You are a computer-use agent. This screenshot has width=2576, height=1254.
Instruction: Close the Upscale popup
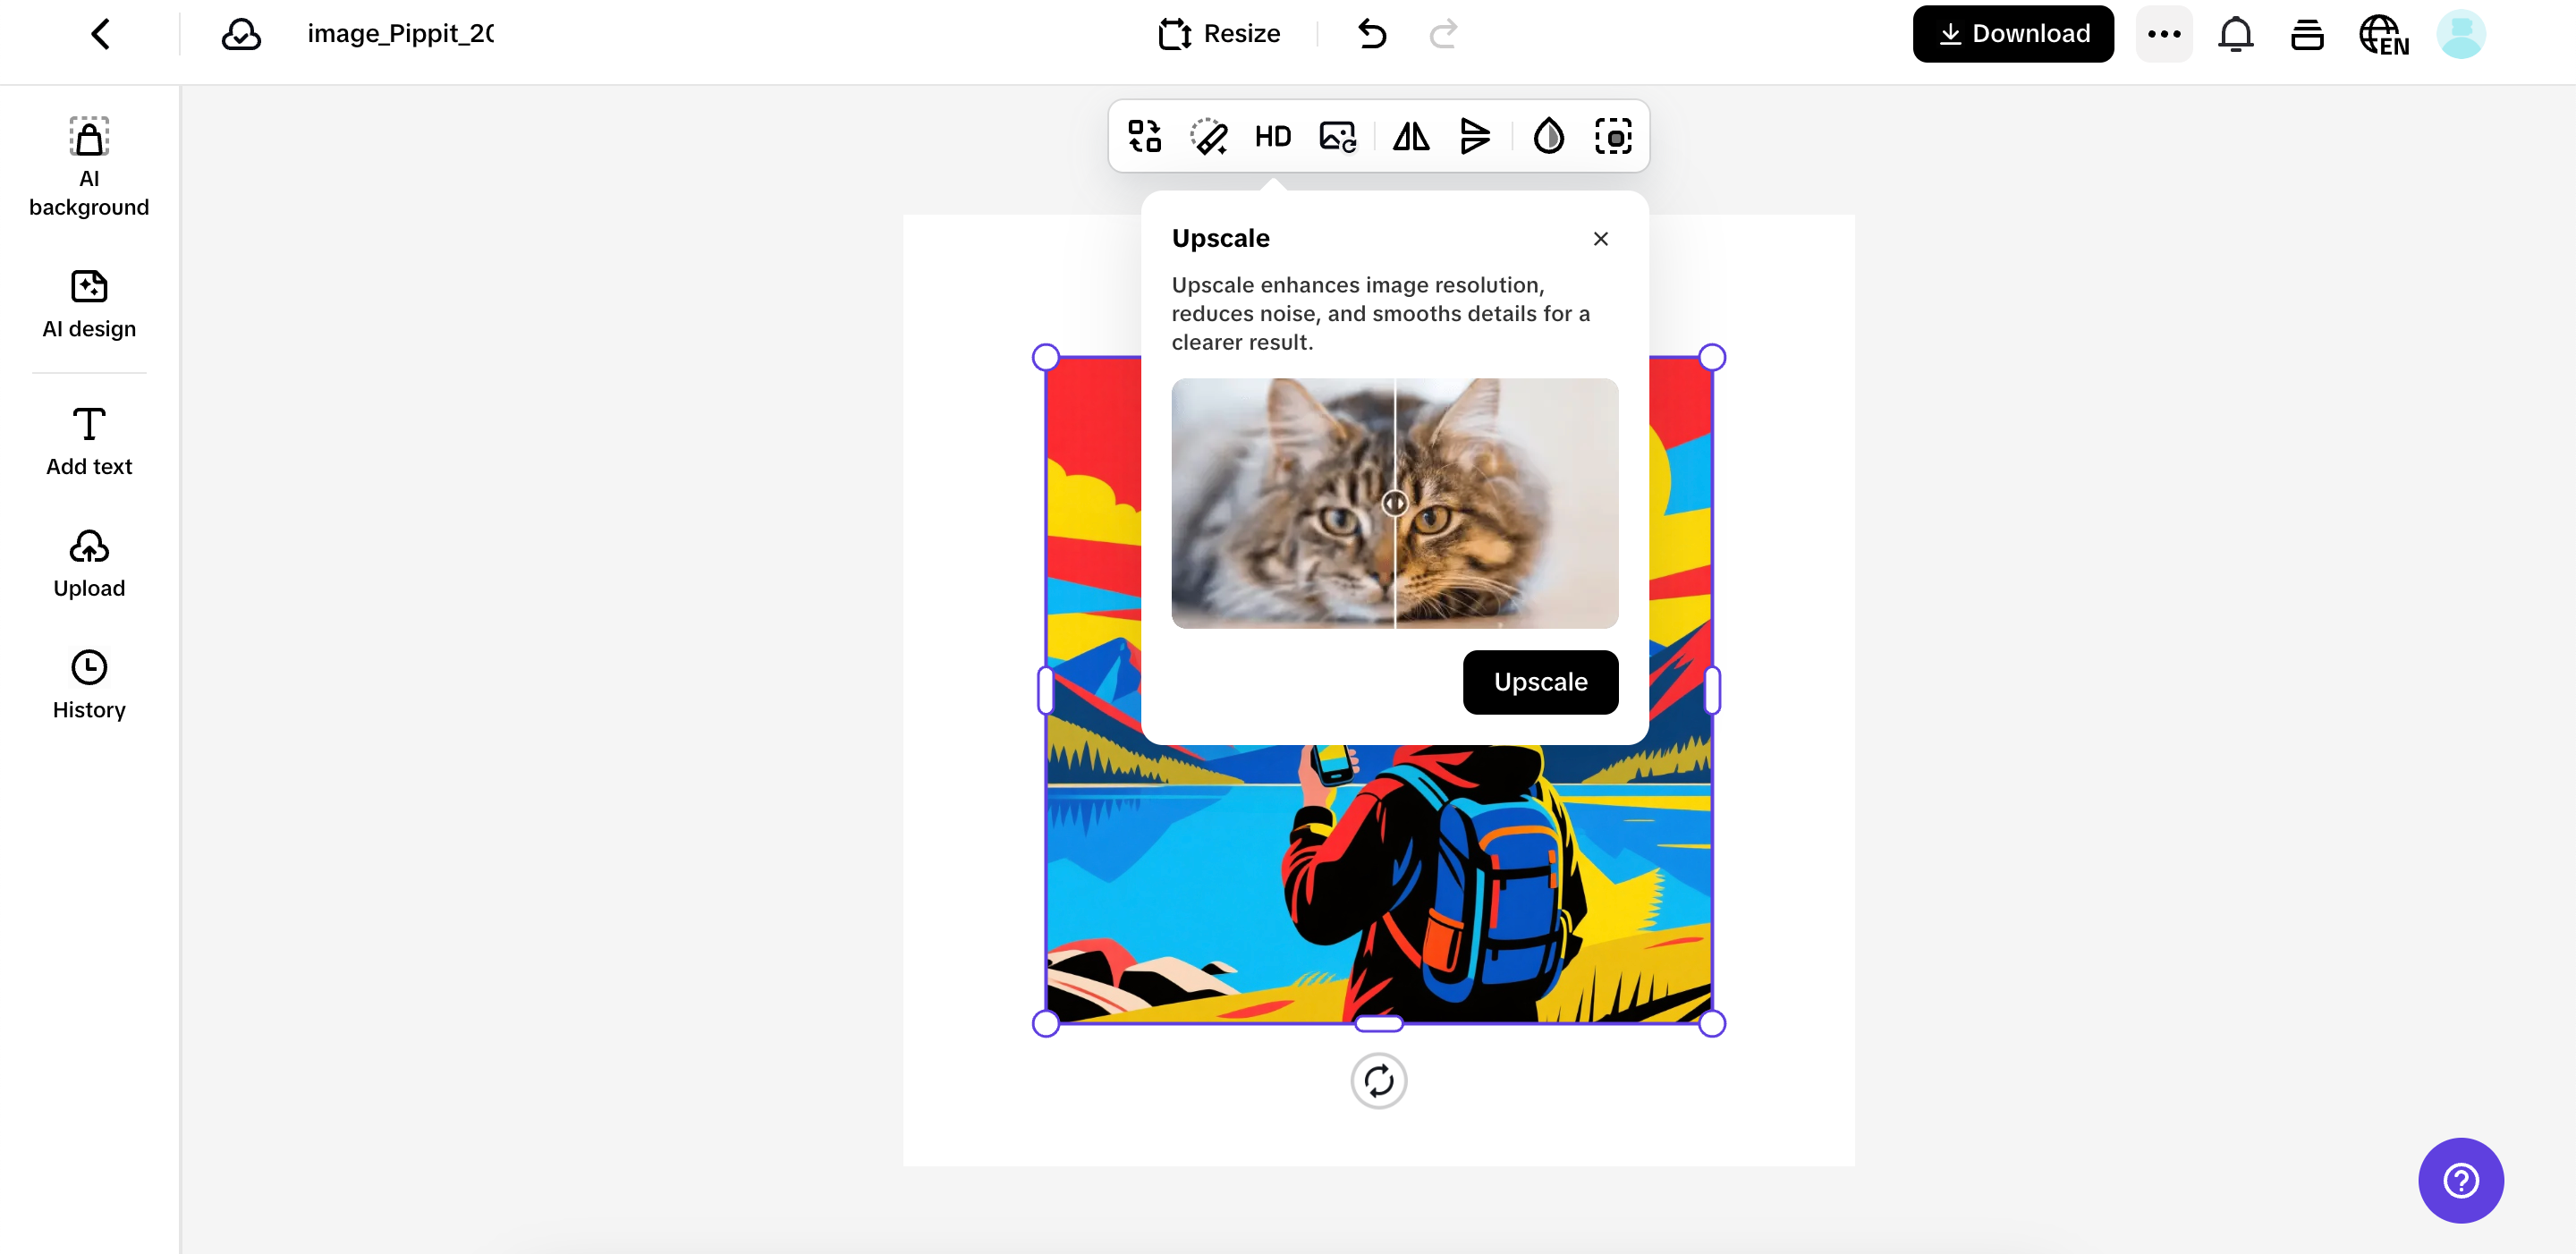point(1600,239)
